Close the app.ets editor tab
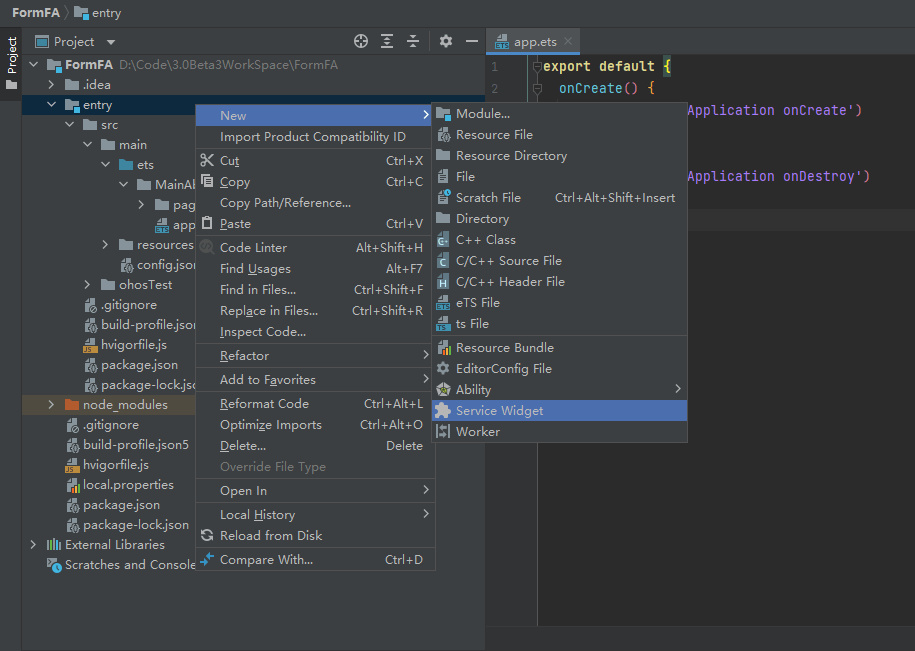The width and height of the screenshot is (915, 651). tap(568, 41)
